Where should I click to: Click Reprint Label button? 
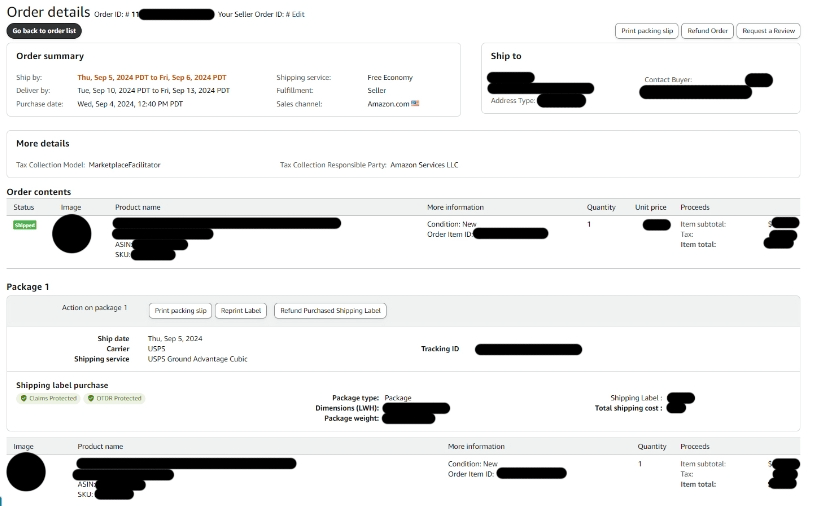click(241, 311)
